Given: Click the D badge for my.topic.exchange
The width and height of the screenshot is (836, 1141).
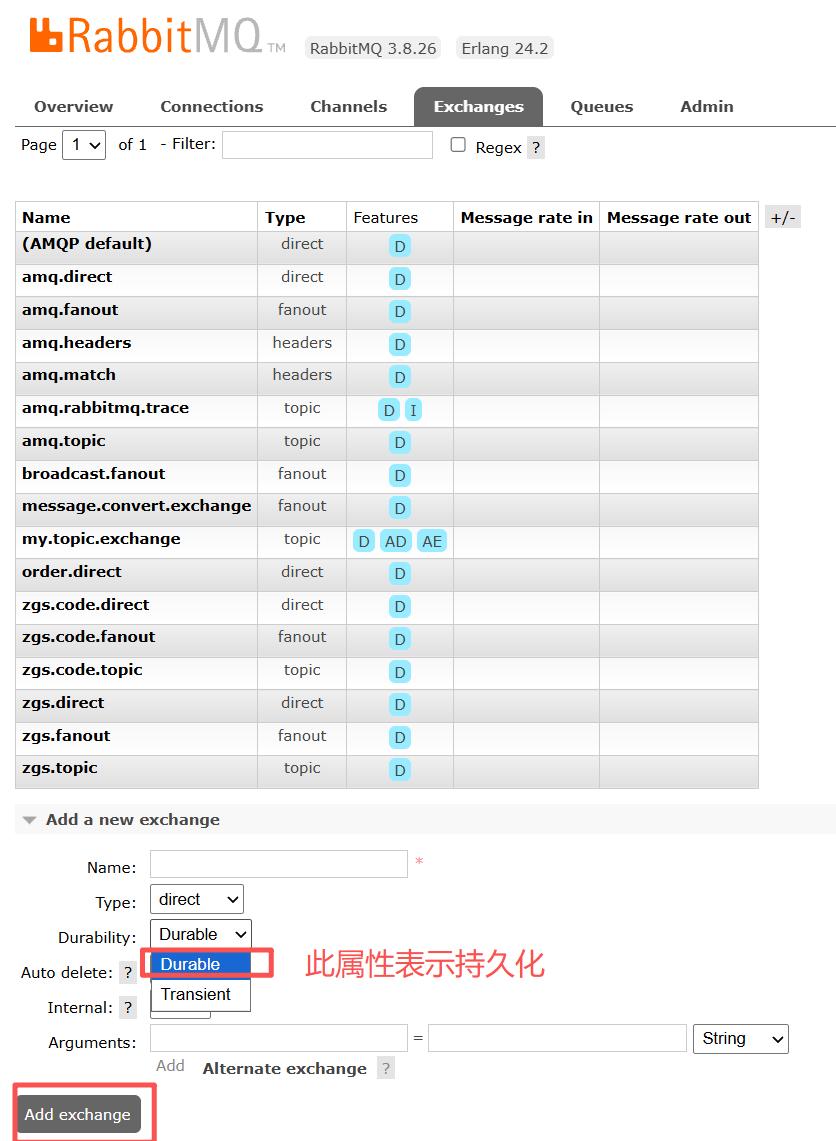Looking at the screenshot, I should 364,541.
